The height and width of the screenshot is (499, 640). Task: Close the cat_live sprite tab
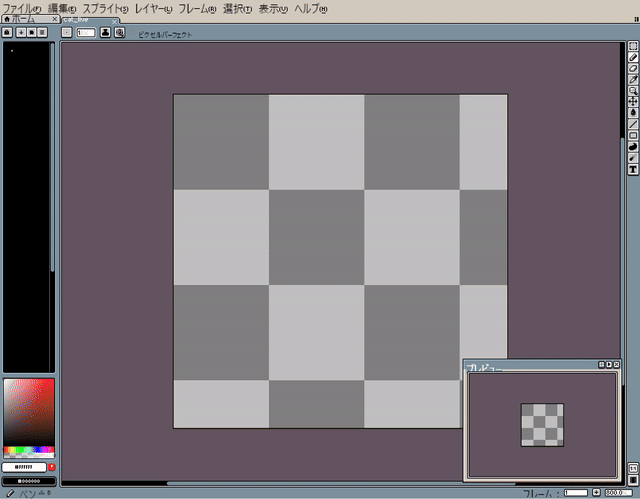click(115, 21)
